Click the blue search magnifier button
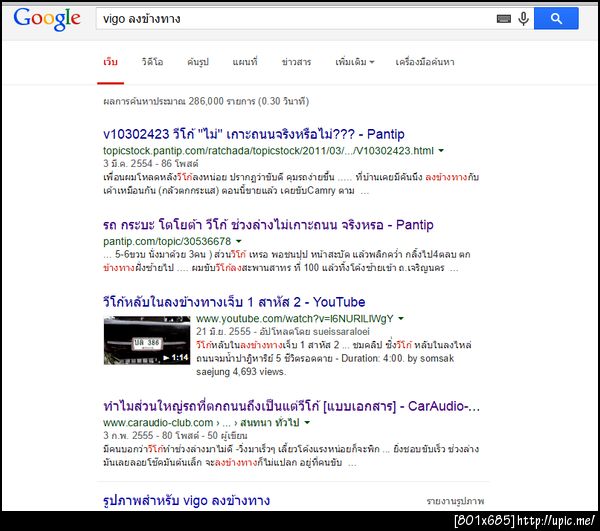600x531 pixels. (556, 18)
